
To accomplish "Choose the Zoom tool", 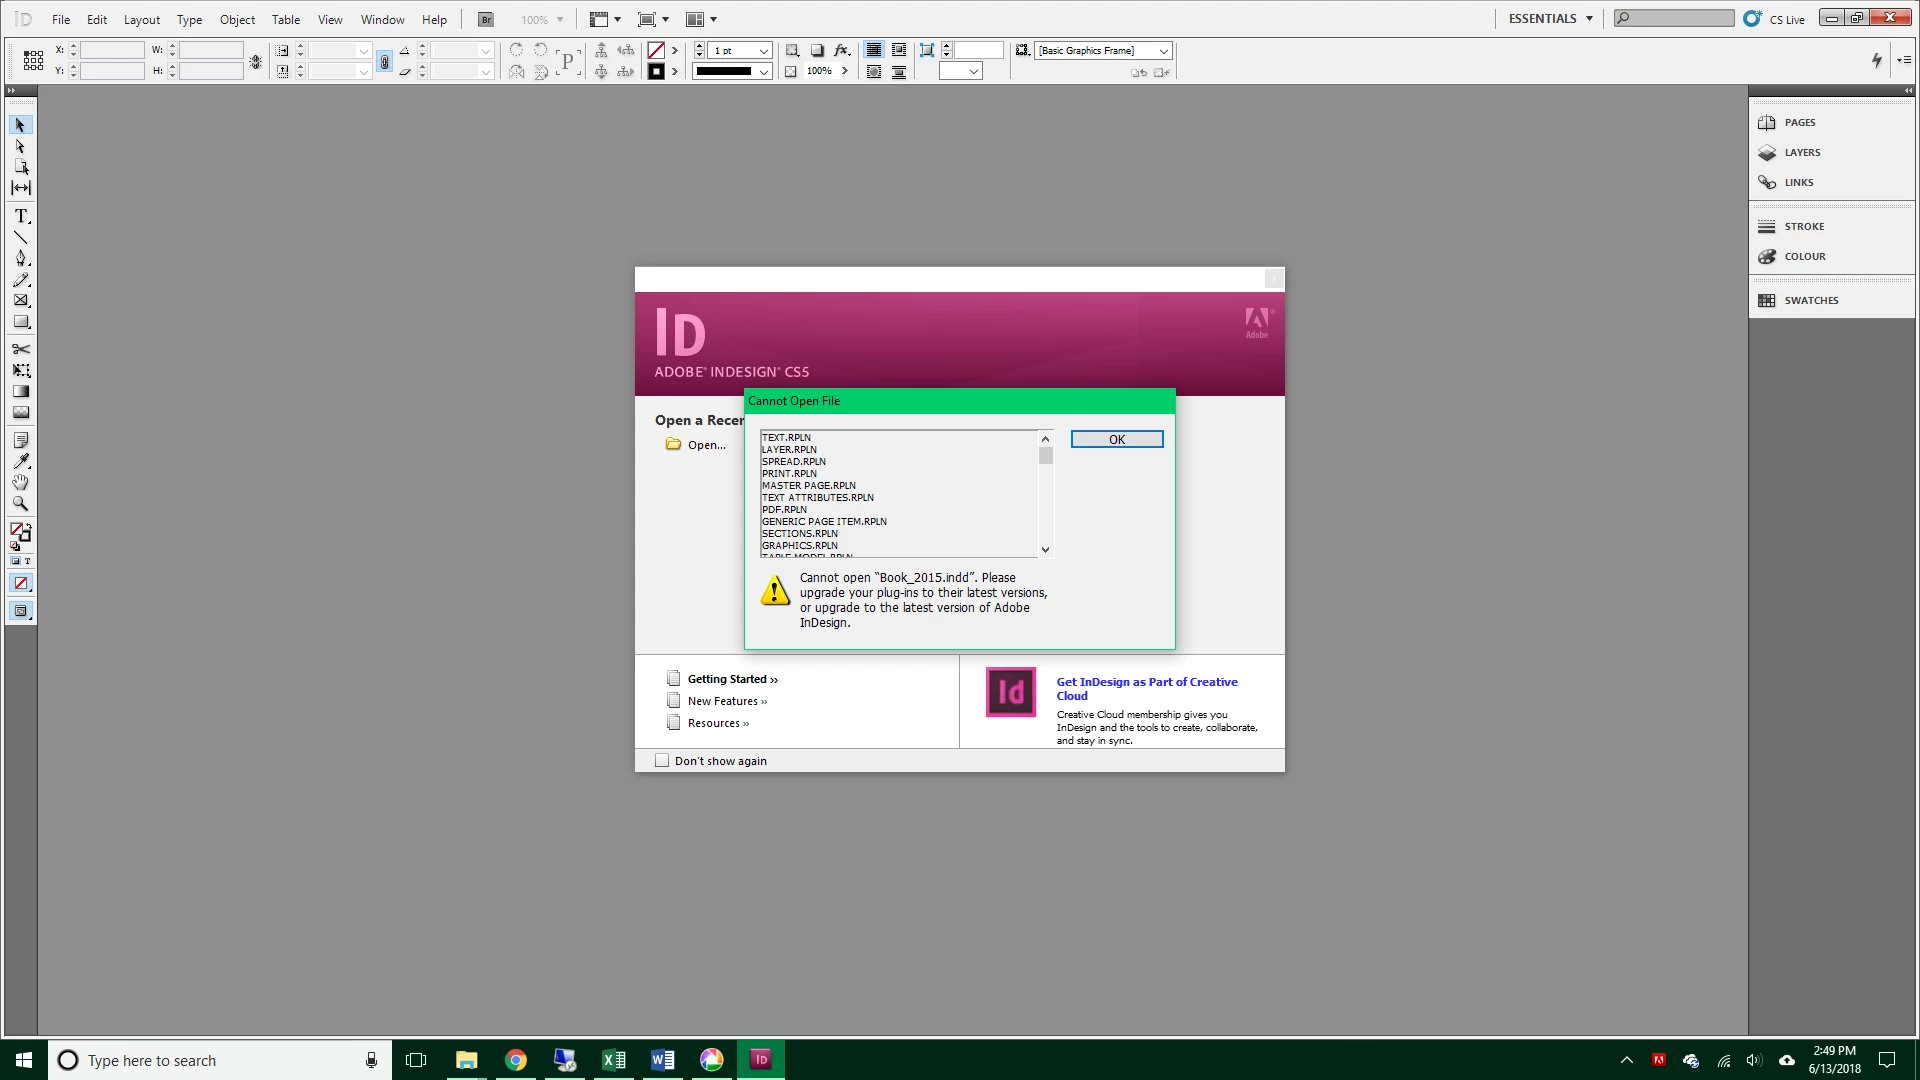I will coord(21,504).
